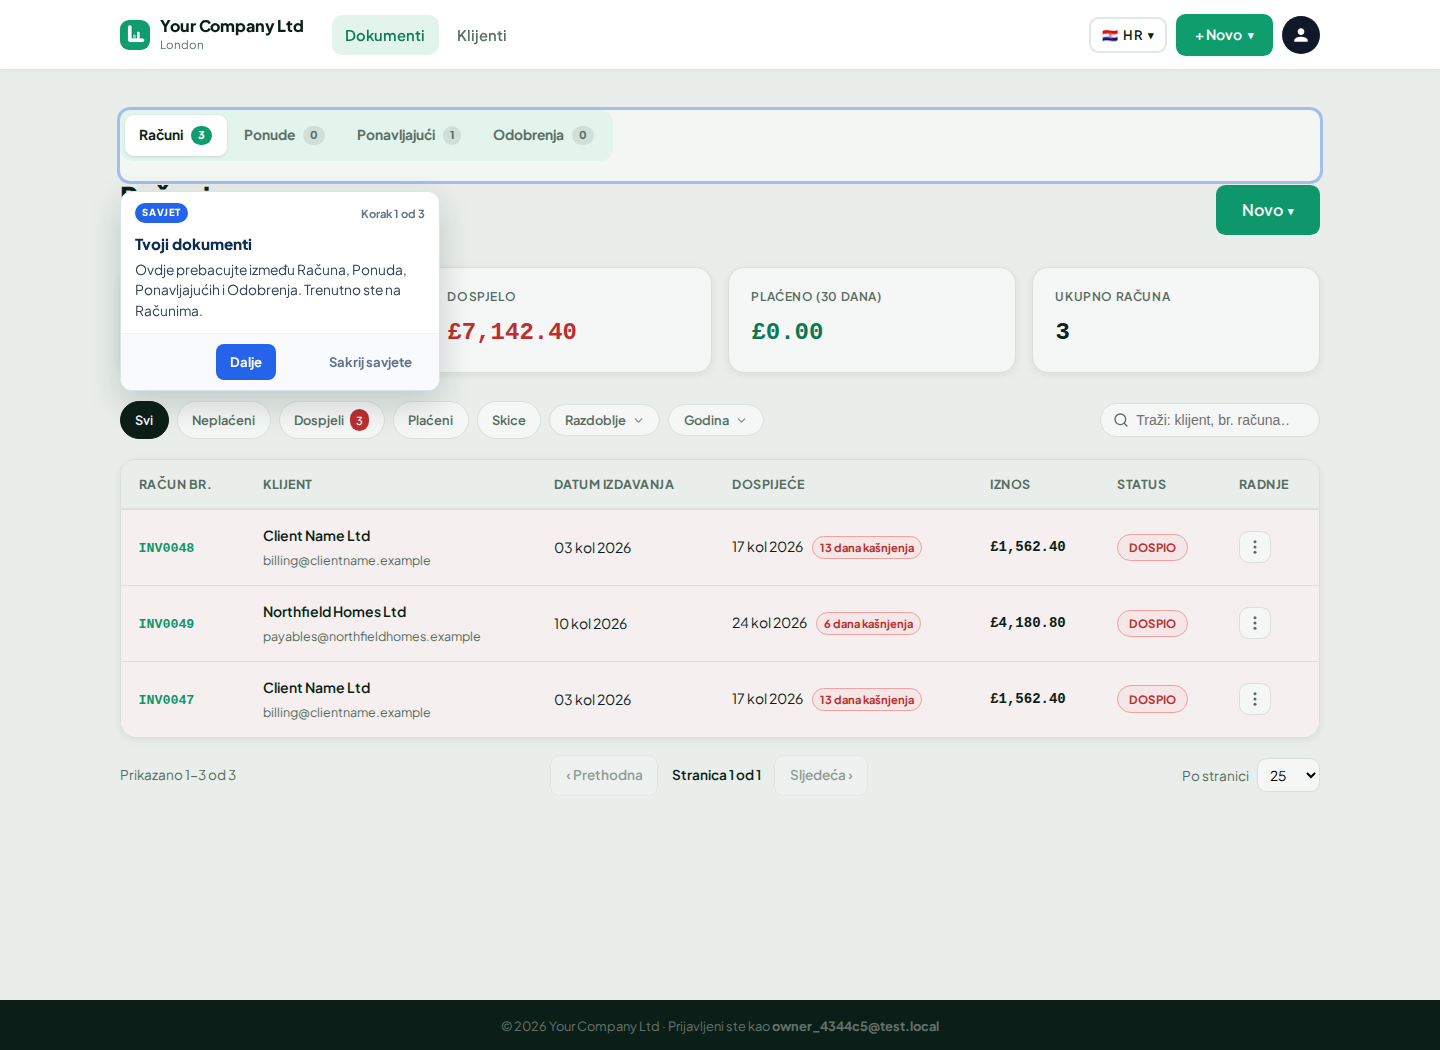Viewport: 1440px width, 1050px height.
Task: Open actions menu for invoice INV0047
Action: coord(1254,699)
